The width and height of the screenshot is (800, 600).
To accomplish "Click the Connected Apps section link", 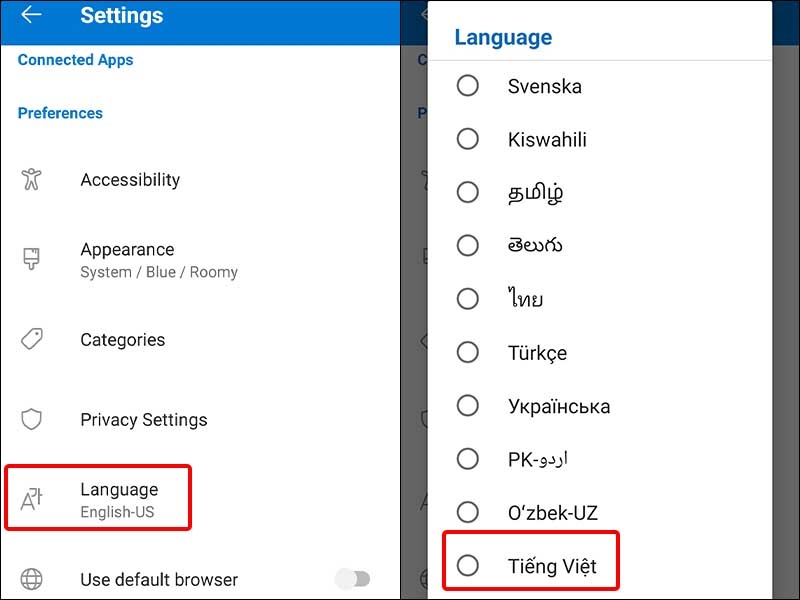I will [x=75, y=60].
